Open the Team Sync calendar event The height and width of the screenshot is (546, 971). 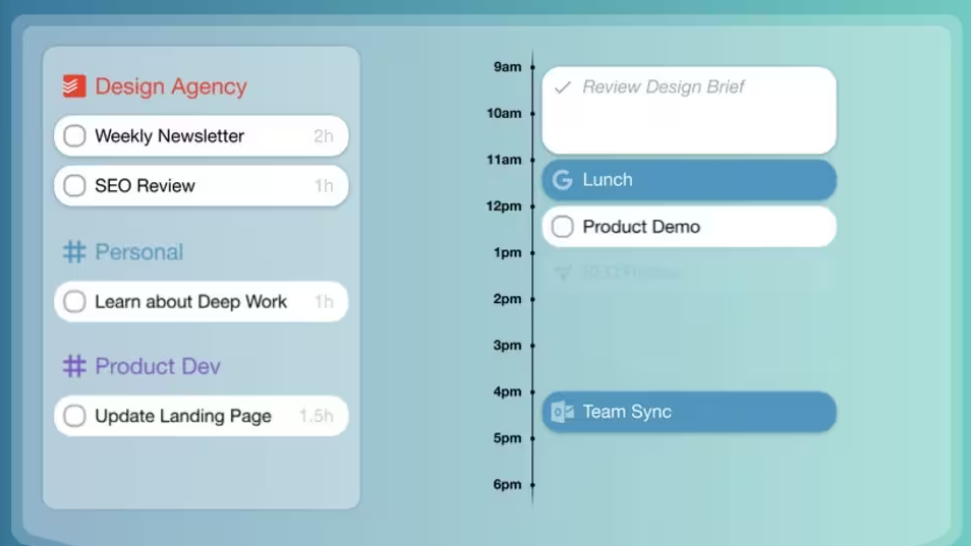point(689,412)
